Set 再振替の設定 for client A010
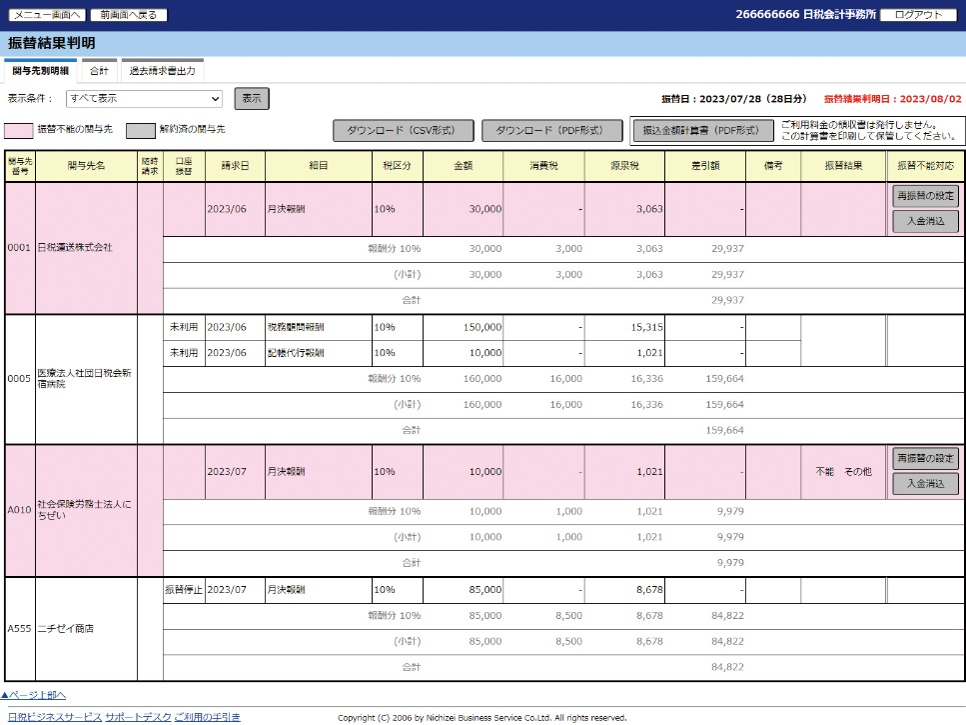The image size is (966, 725). coord(925,459)
